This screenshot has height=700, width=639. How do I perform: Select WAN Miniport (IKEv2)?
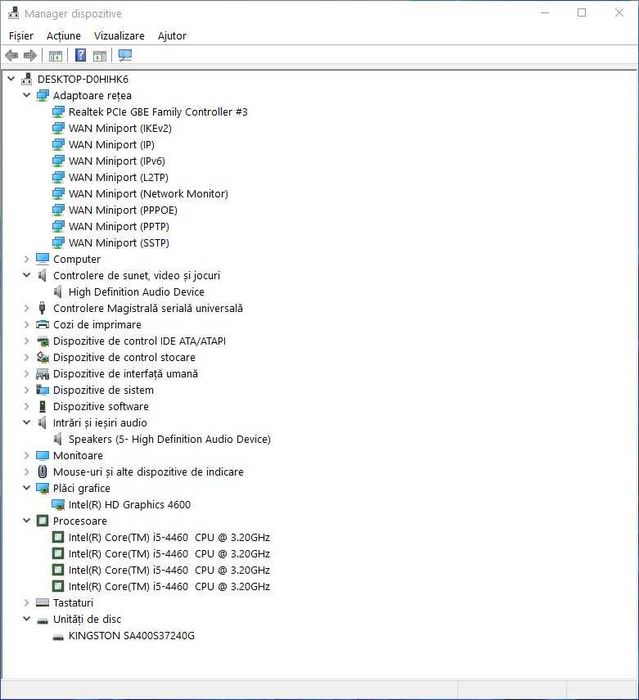(x=120, y=129)
